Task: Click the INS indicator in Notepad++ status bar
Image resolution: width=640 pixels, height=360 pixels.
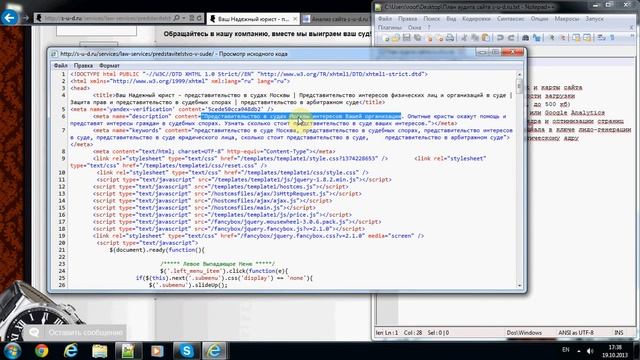Action: [619, 333]
